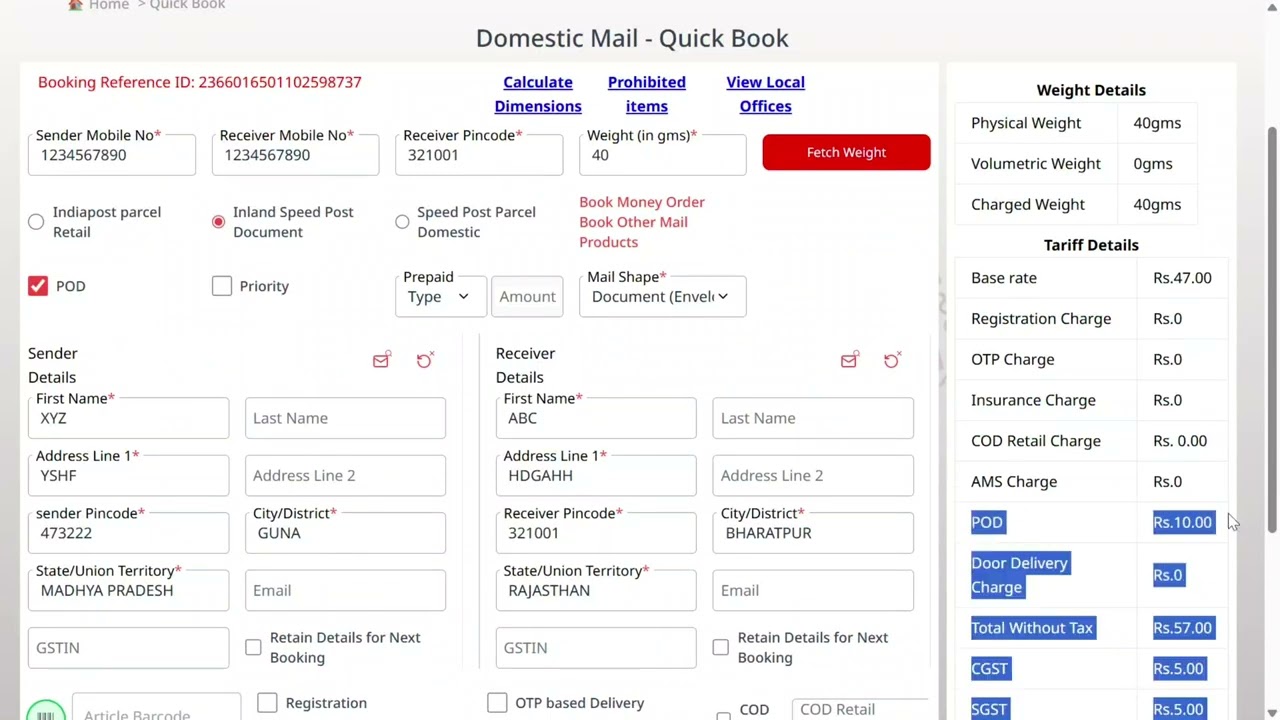Tick the COD checkbox
1280x720 pixels.
click(723, 715)
